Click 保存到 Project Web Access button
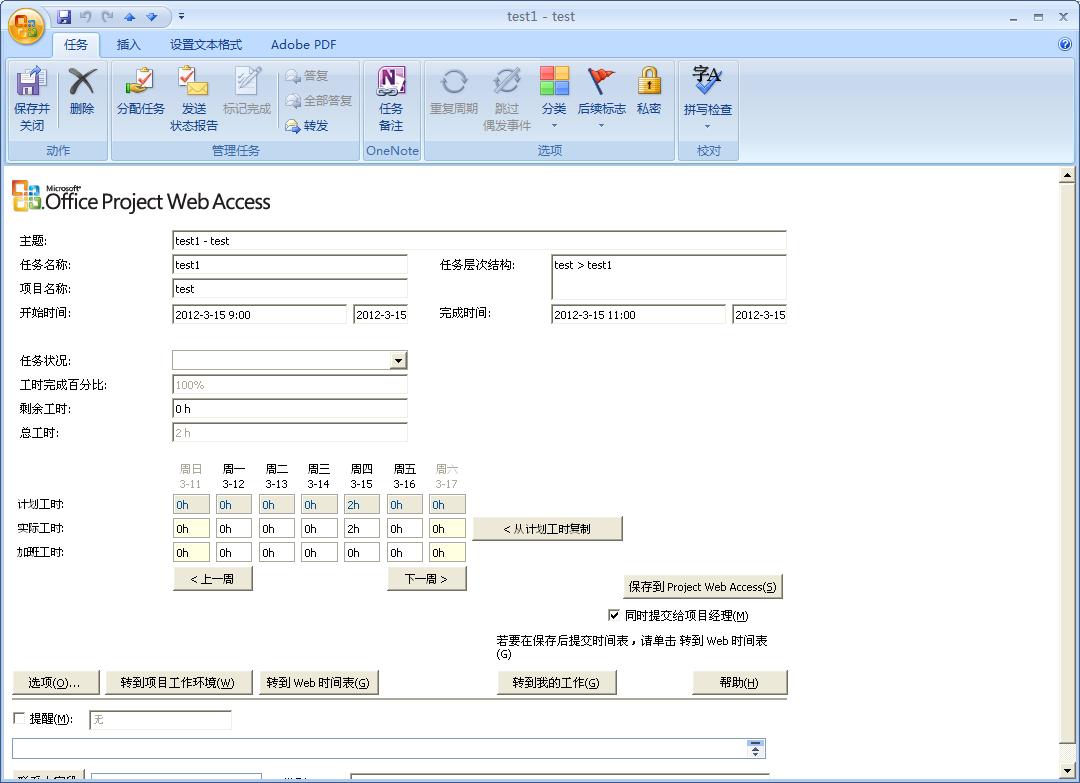Viewport: 1080px width, 783px height. (x=702, y=587)
